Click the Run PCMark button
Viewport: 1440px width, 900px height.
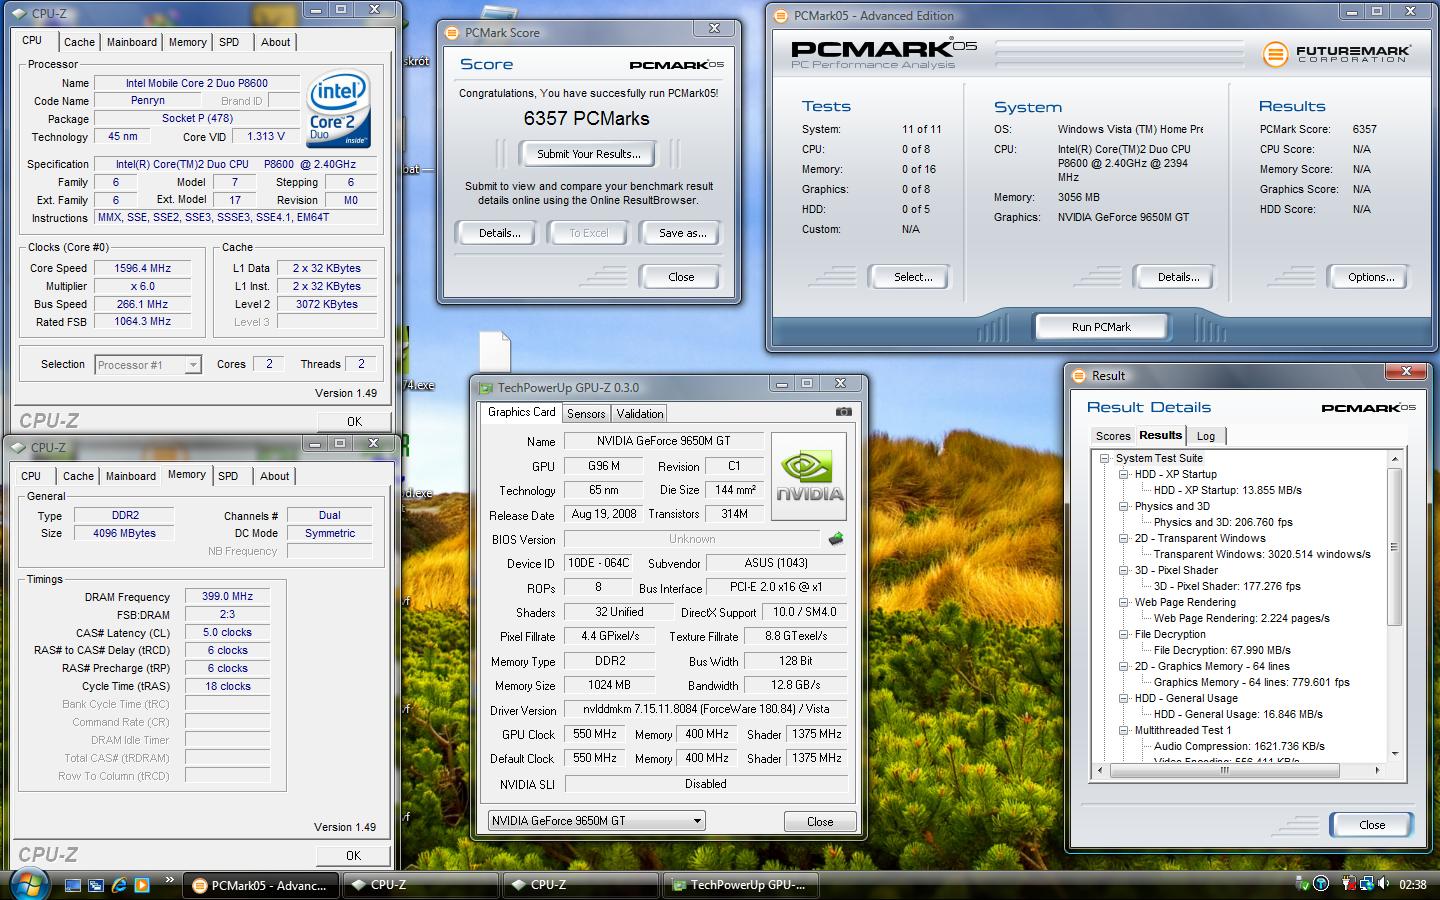pyautogui.click(x=1101, y=327)
